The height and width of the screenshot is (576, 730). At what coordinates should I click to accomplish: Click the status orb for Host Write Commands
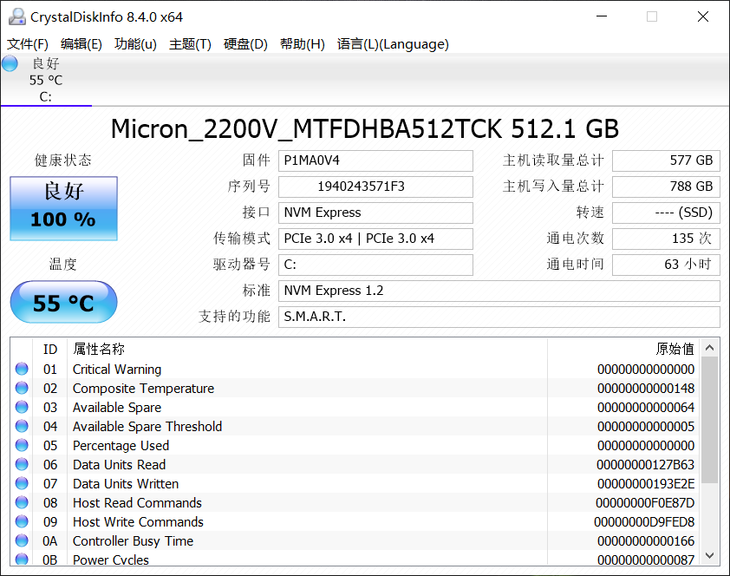pyautogui.click(x=22, y=522)
